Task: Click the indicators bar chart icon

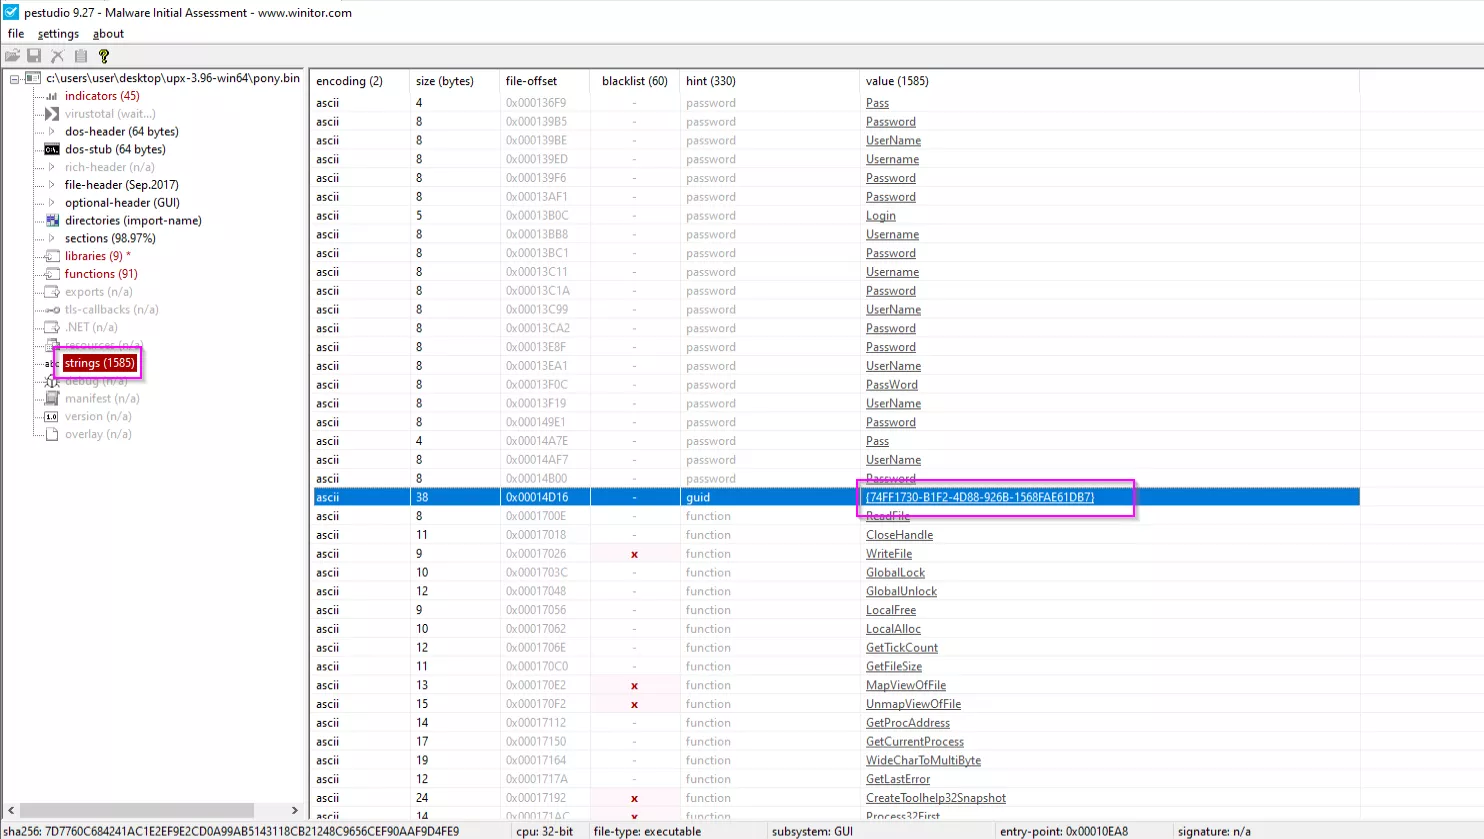Action: point(52,96)
